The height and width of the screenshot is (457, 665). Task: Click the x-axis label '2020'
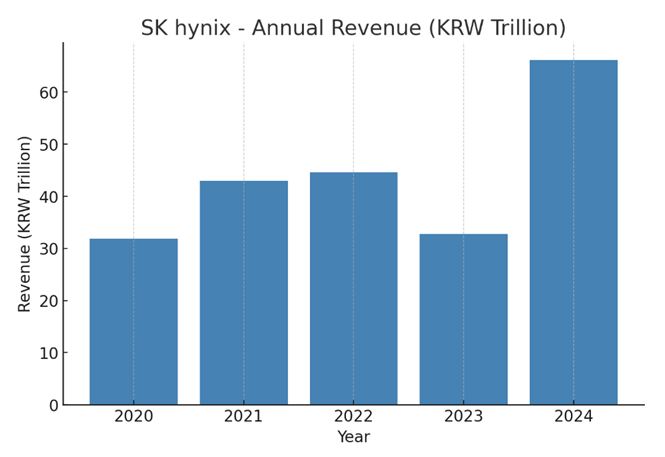pyautogui.click(x=134, y=416)
